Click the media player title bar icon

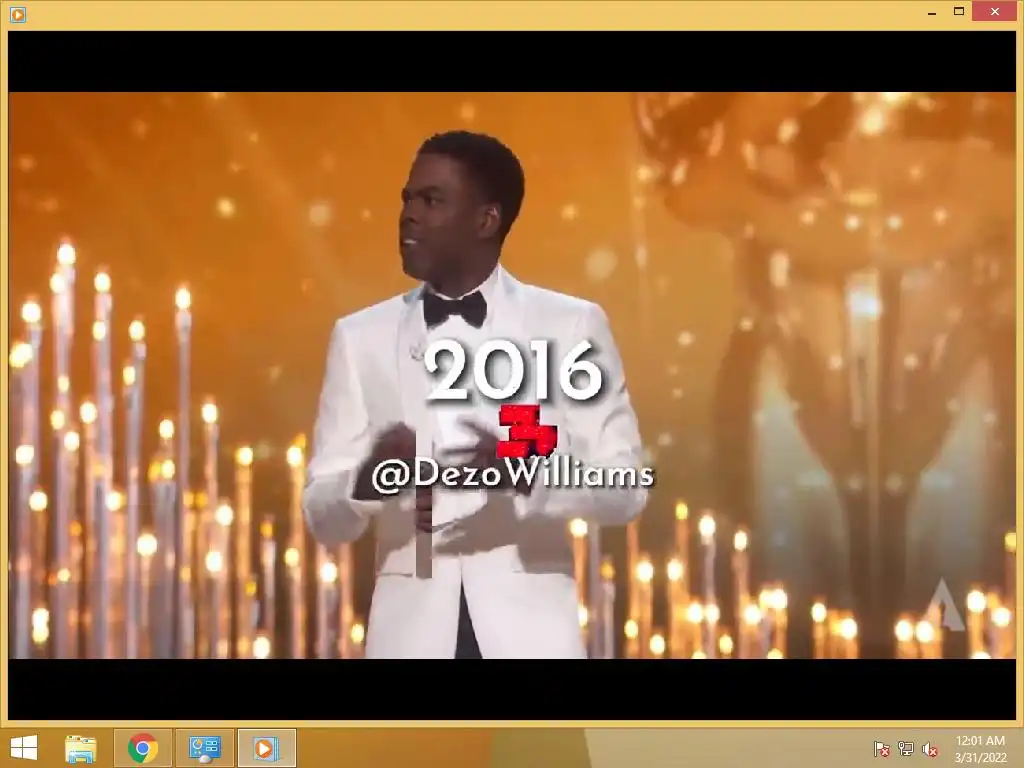pyautogui.click(x=18, y=14)
